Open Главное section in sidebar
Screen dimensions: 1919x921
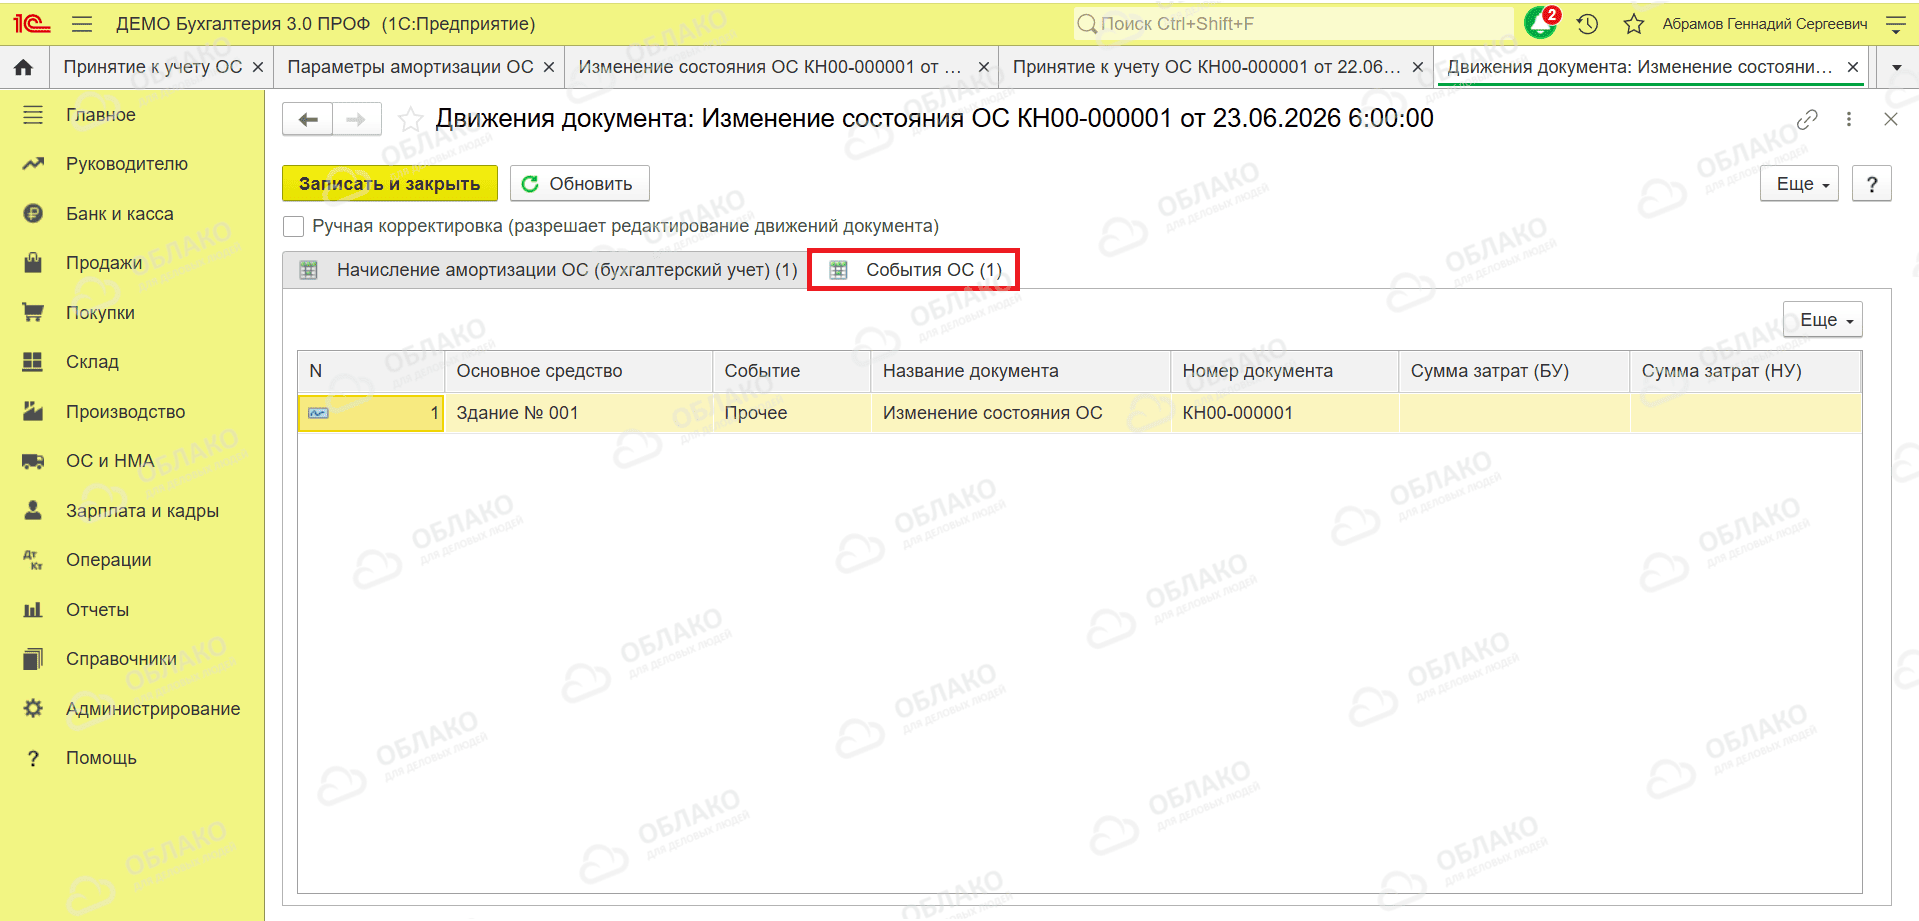pos(100,115)
